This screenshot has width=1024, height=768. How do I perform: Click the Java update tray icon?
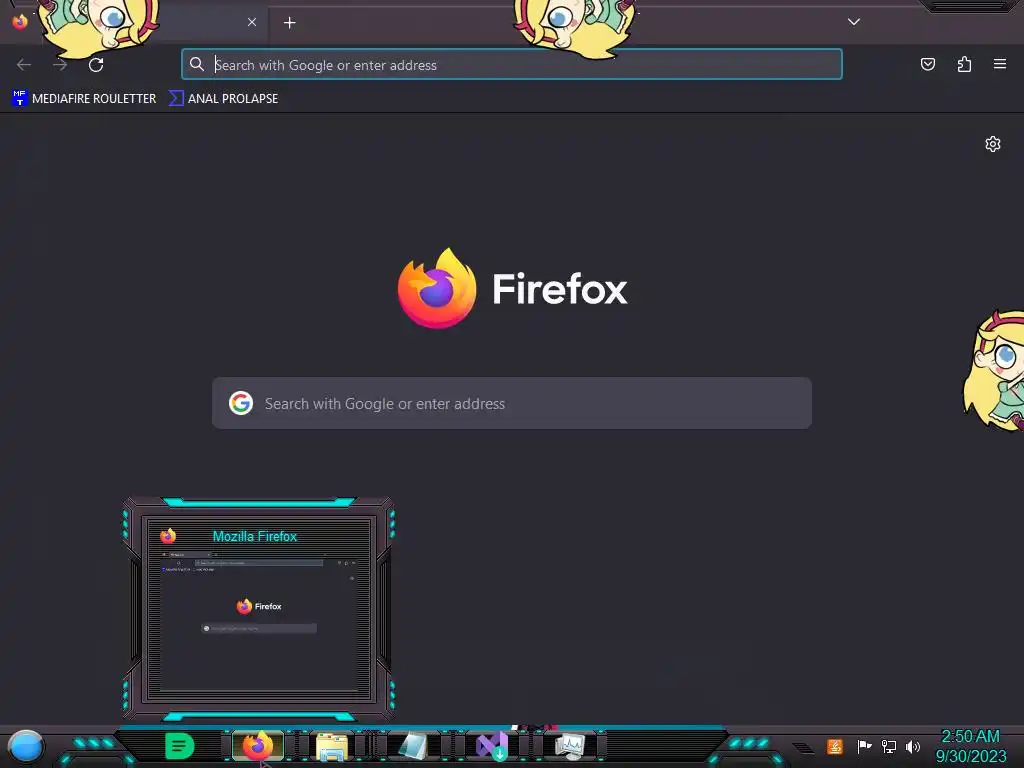[x=835, y=746]
